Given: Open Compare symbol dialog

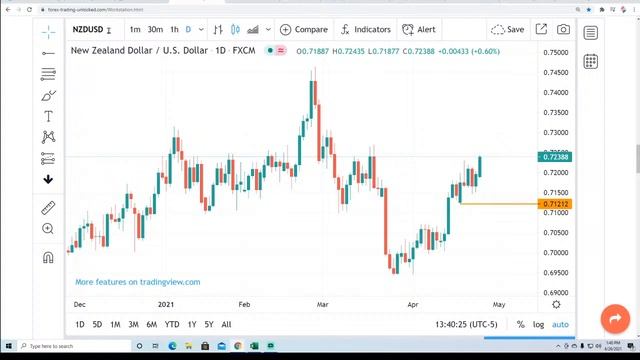Looking at the screenshot, I should (x=304, y=29).
